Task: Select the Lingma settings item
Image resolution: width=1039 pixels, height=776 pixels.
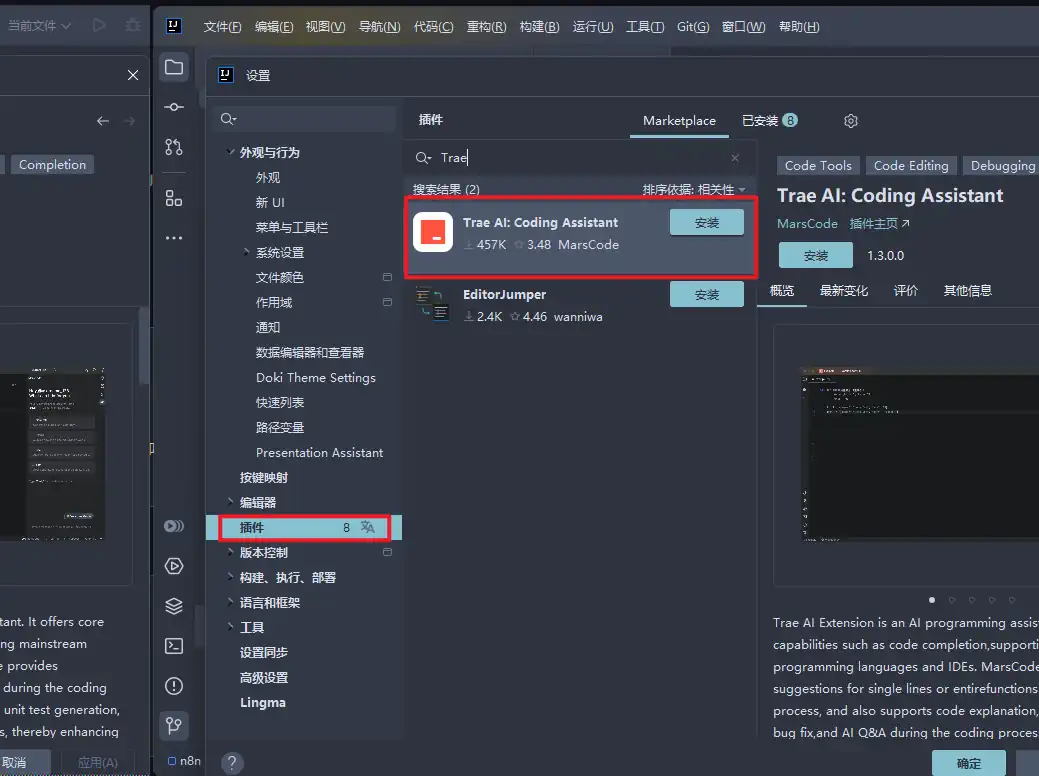Action: coord(262,702)
